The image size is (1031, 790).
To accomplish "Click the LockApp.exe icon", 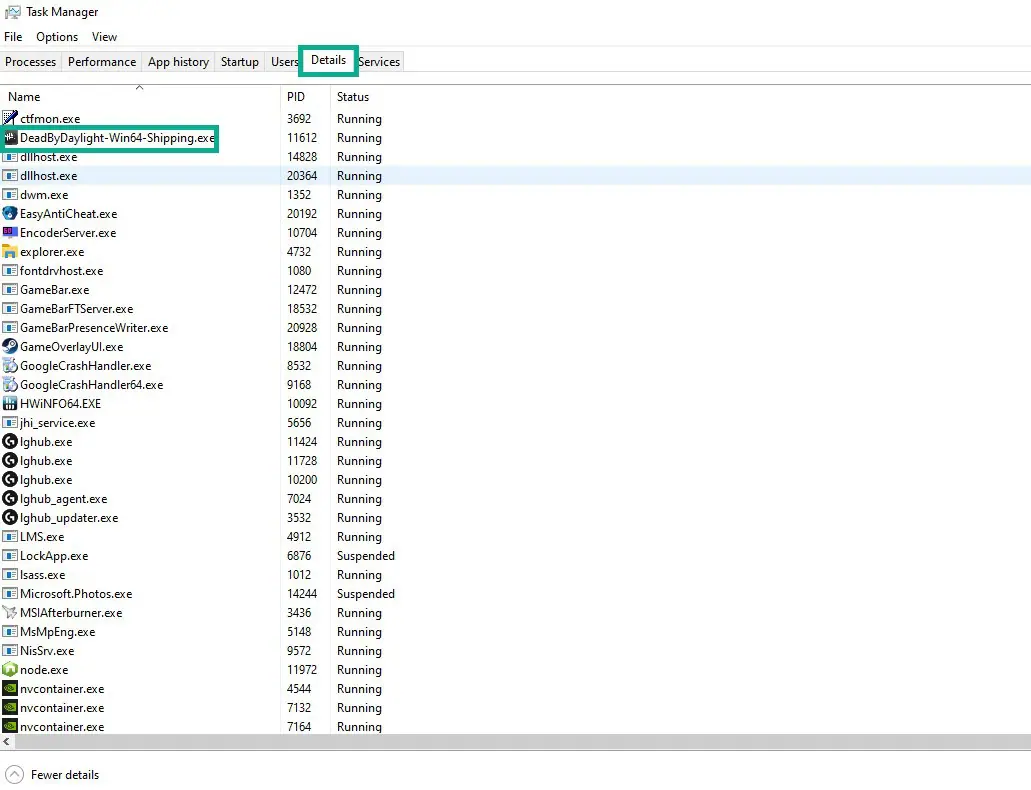I will point(10,556).
